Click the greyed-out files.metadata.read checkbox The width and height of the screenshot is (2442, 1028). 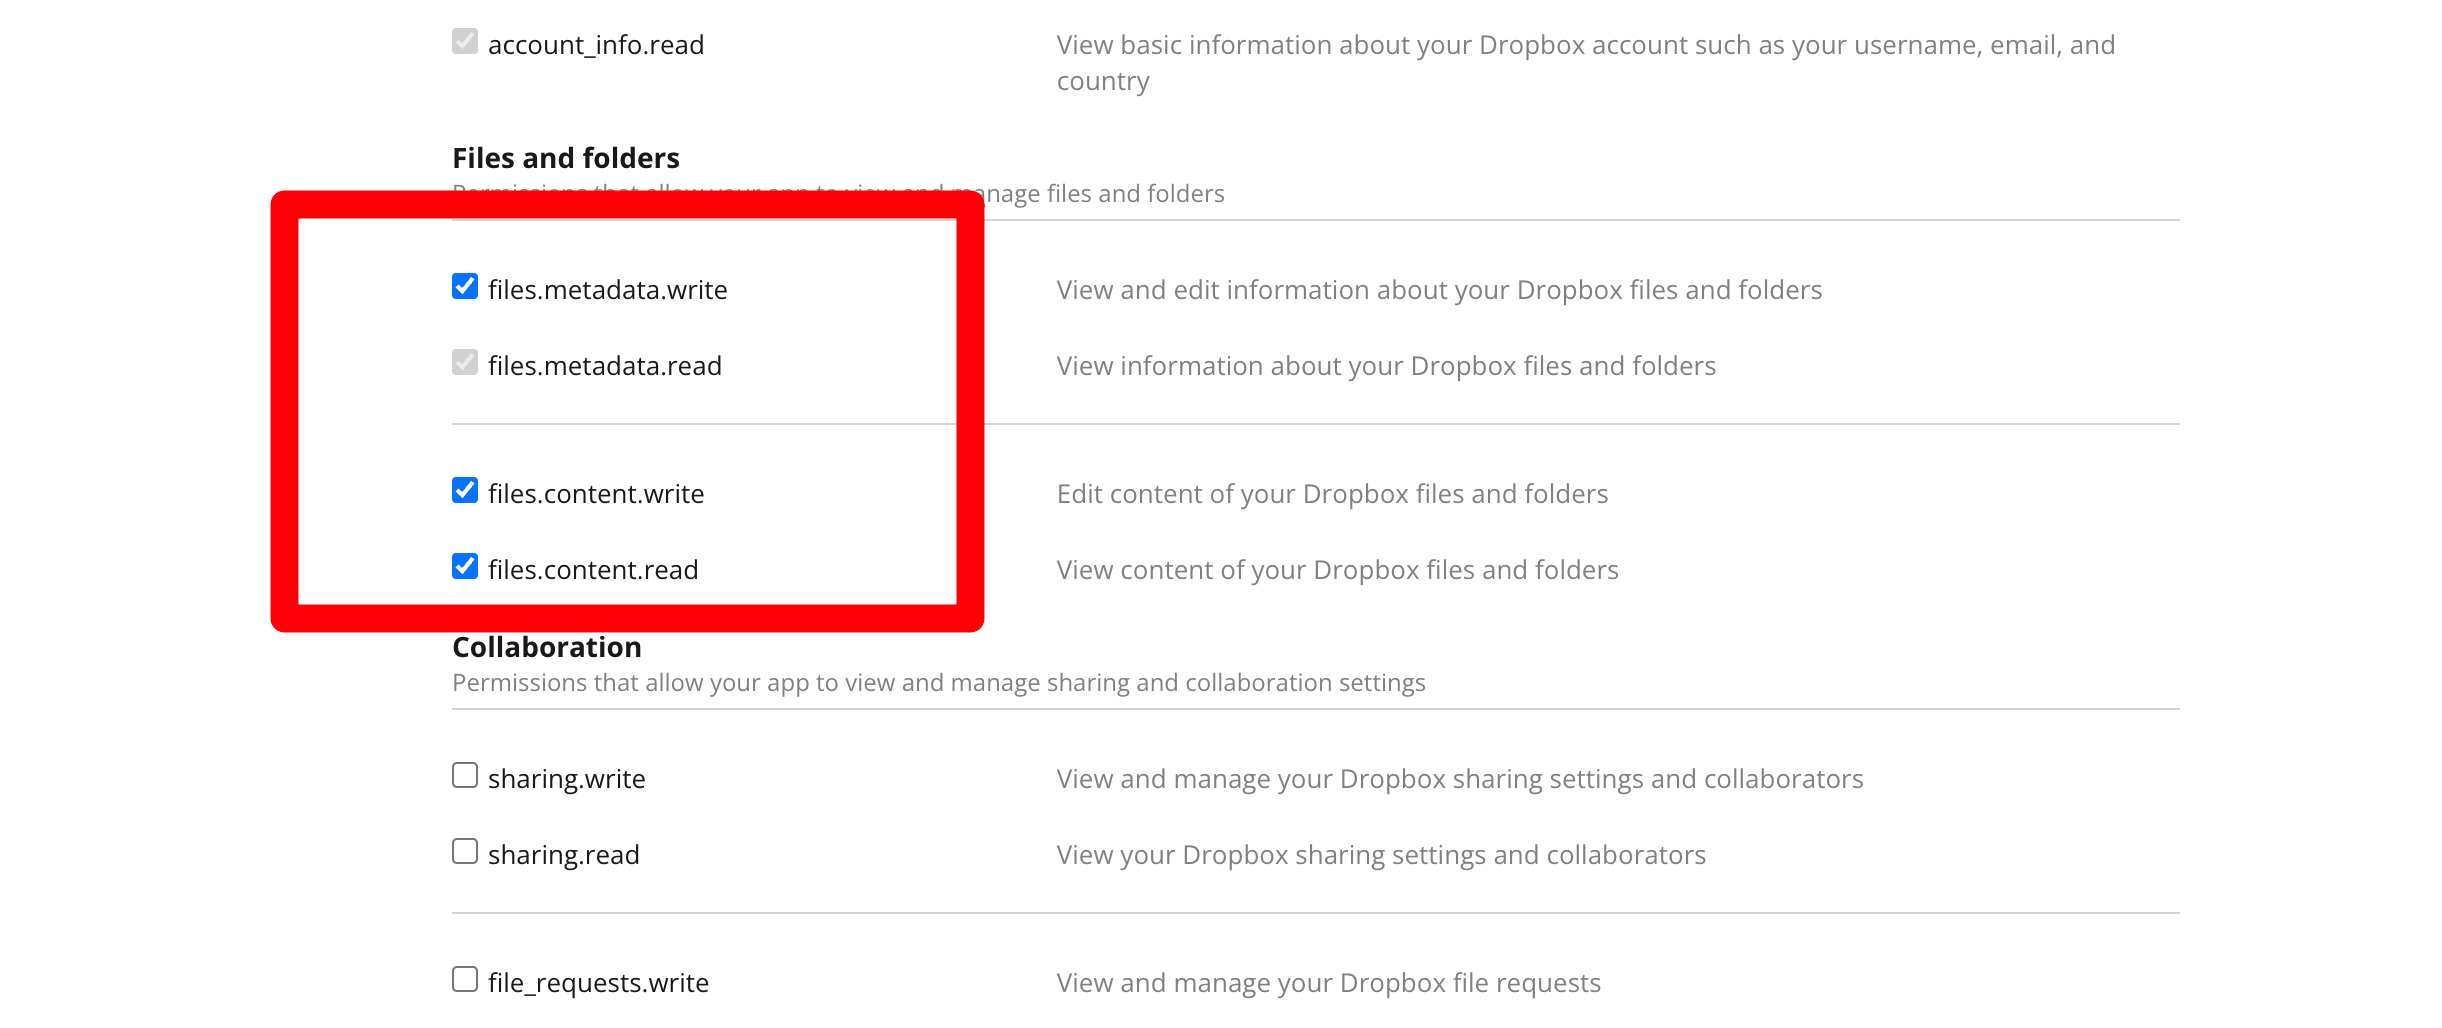[x=465, y=363]
